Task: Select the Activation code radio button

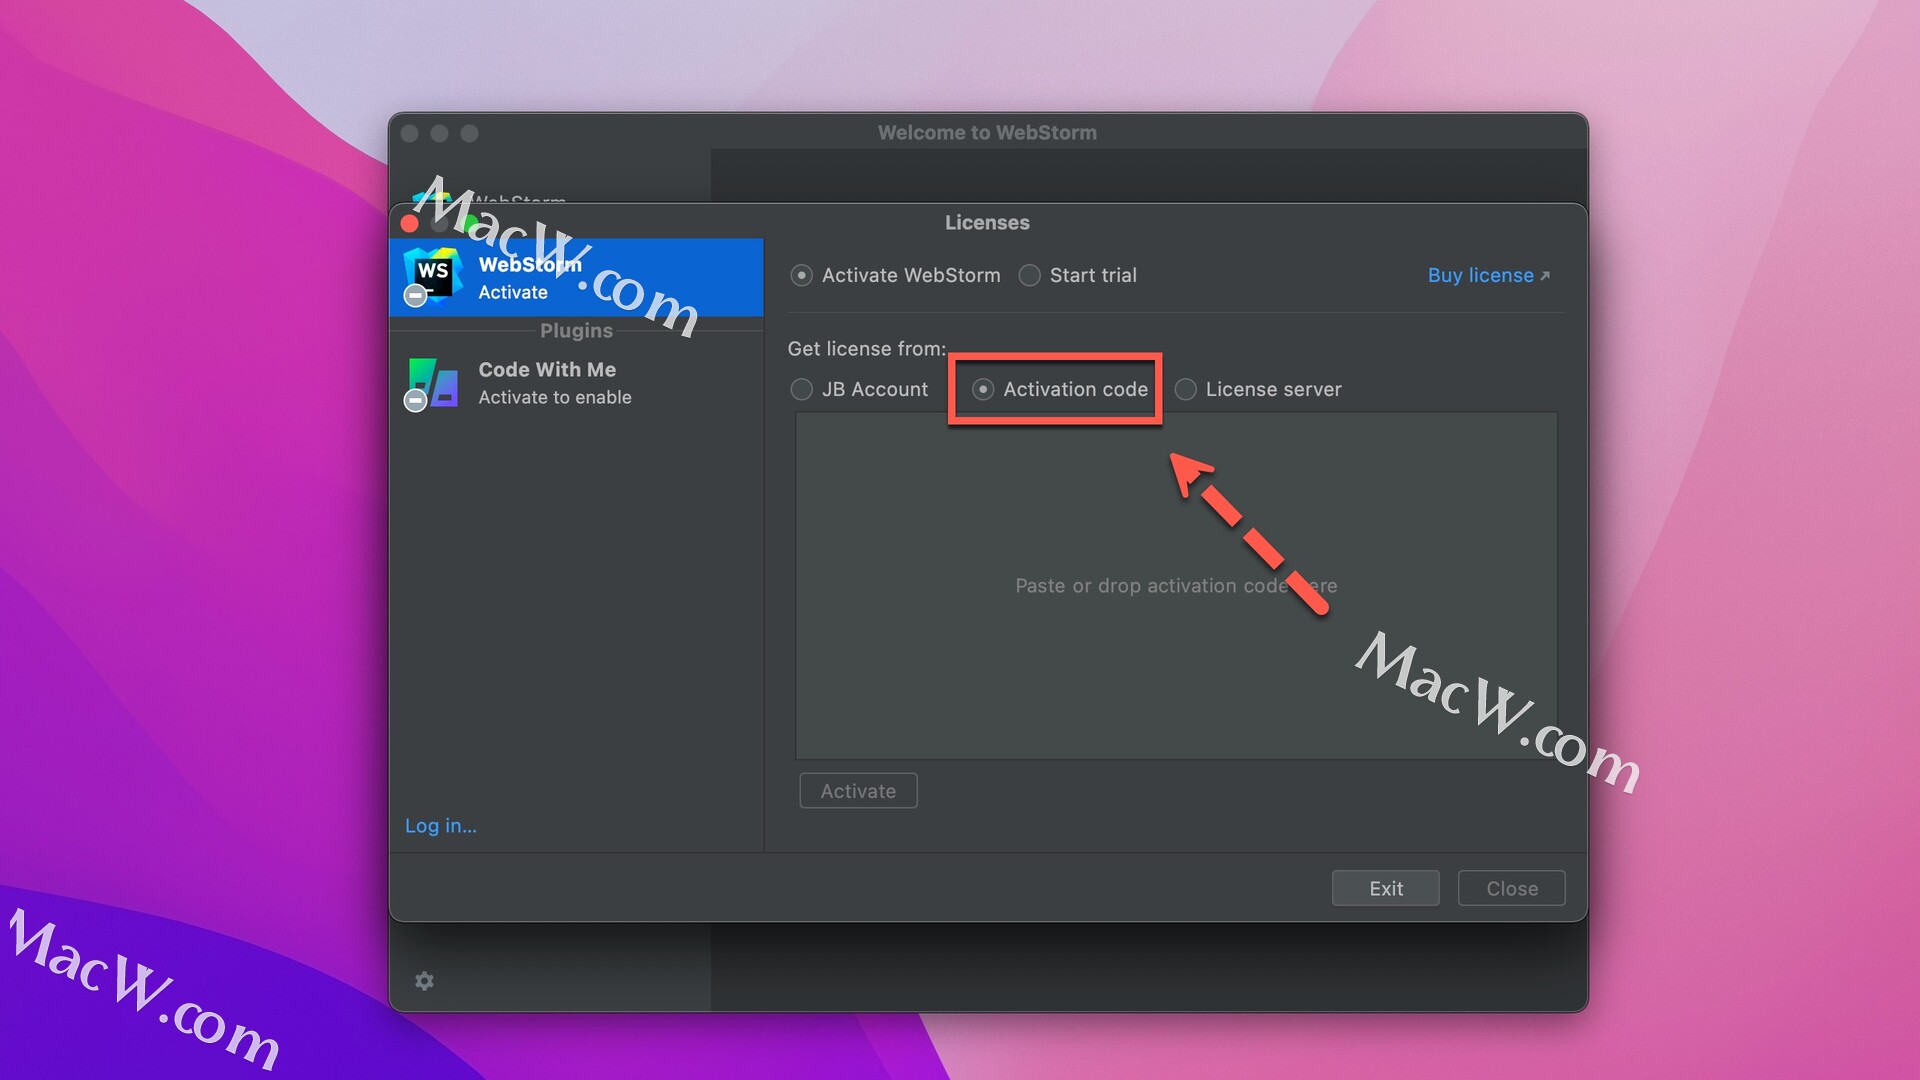Action: click(x=983, y=389)
